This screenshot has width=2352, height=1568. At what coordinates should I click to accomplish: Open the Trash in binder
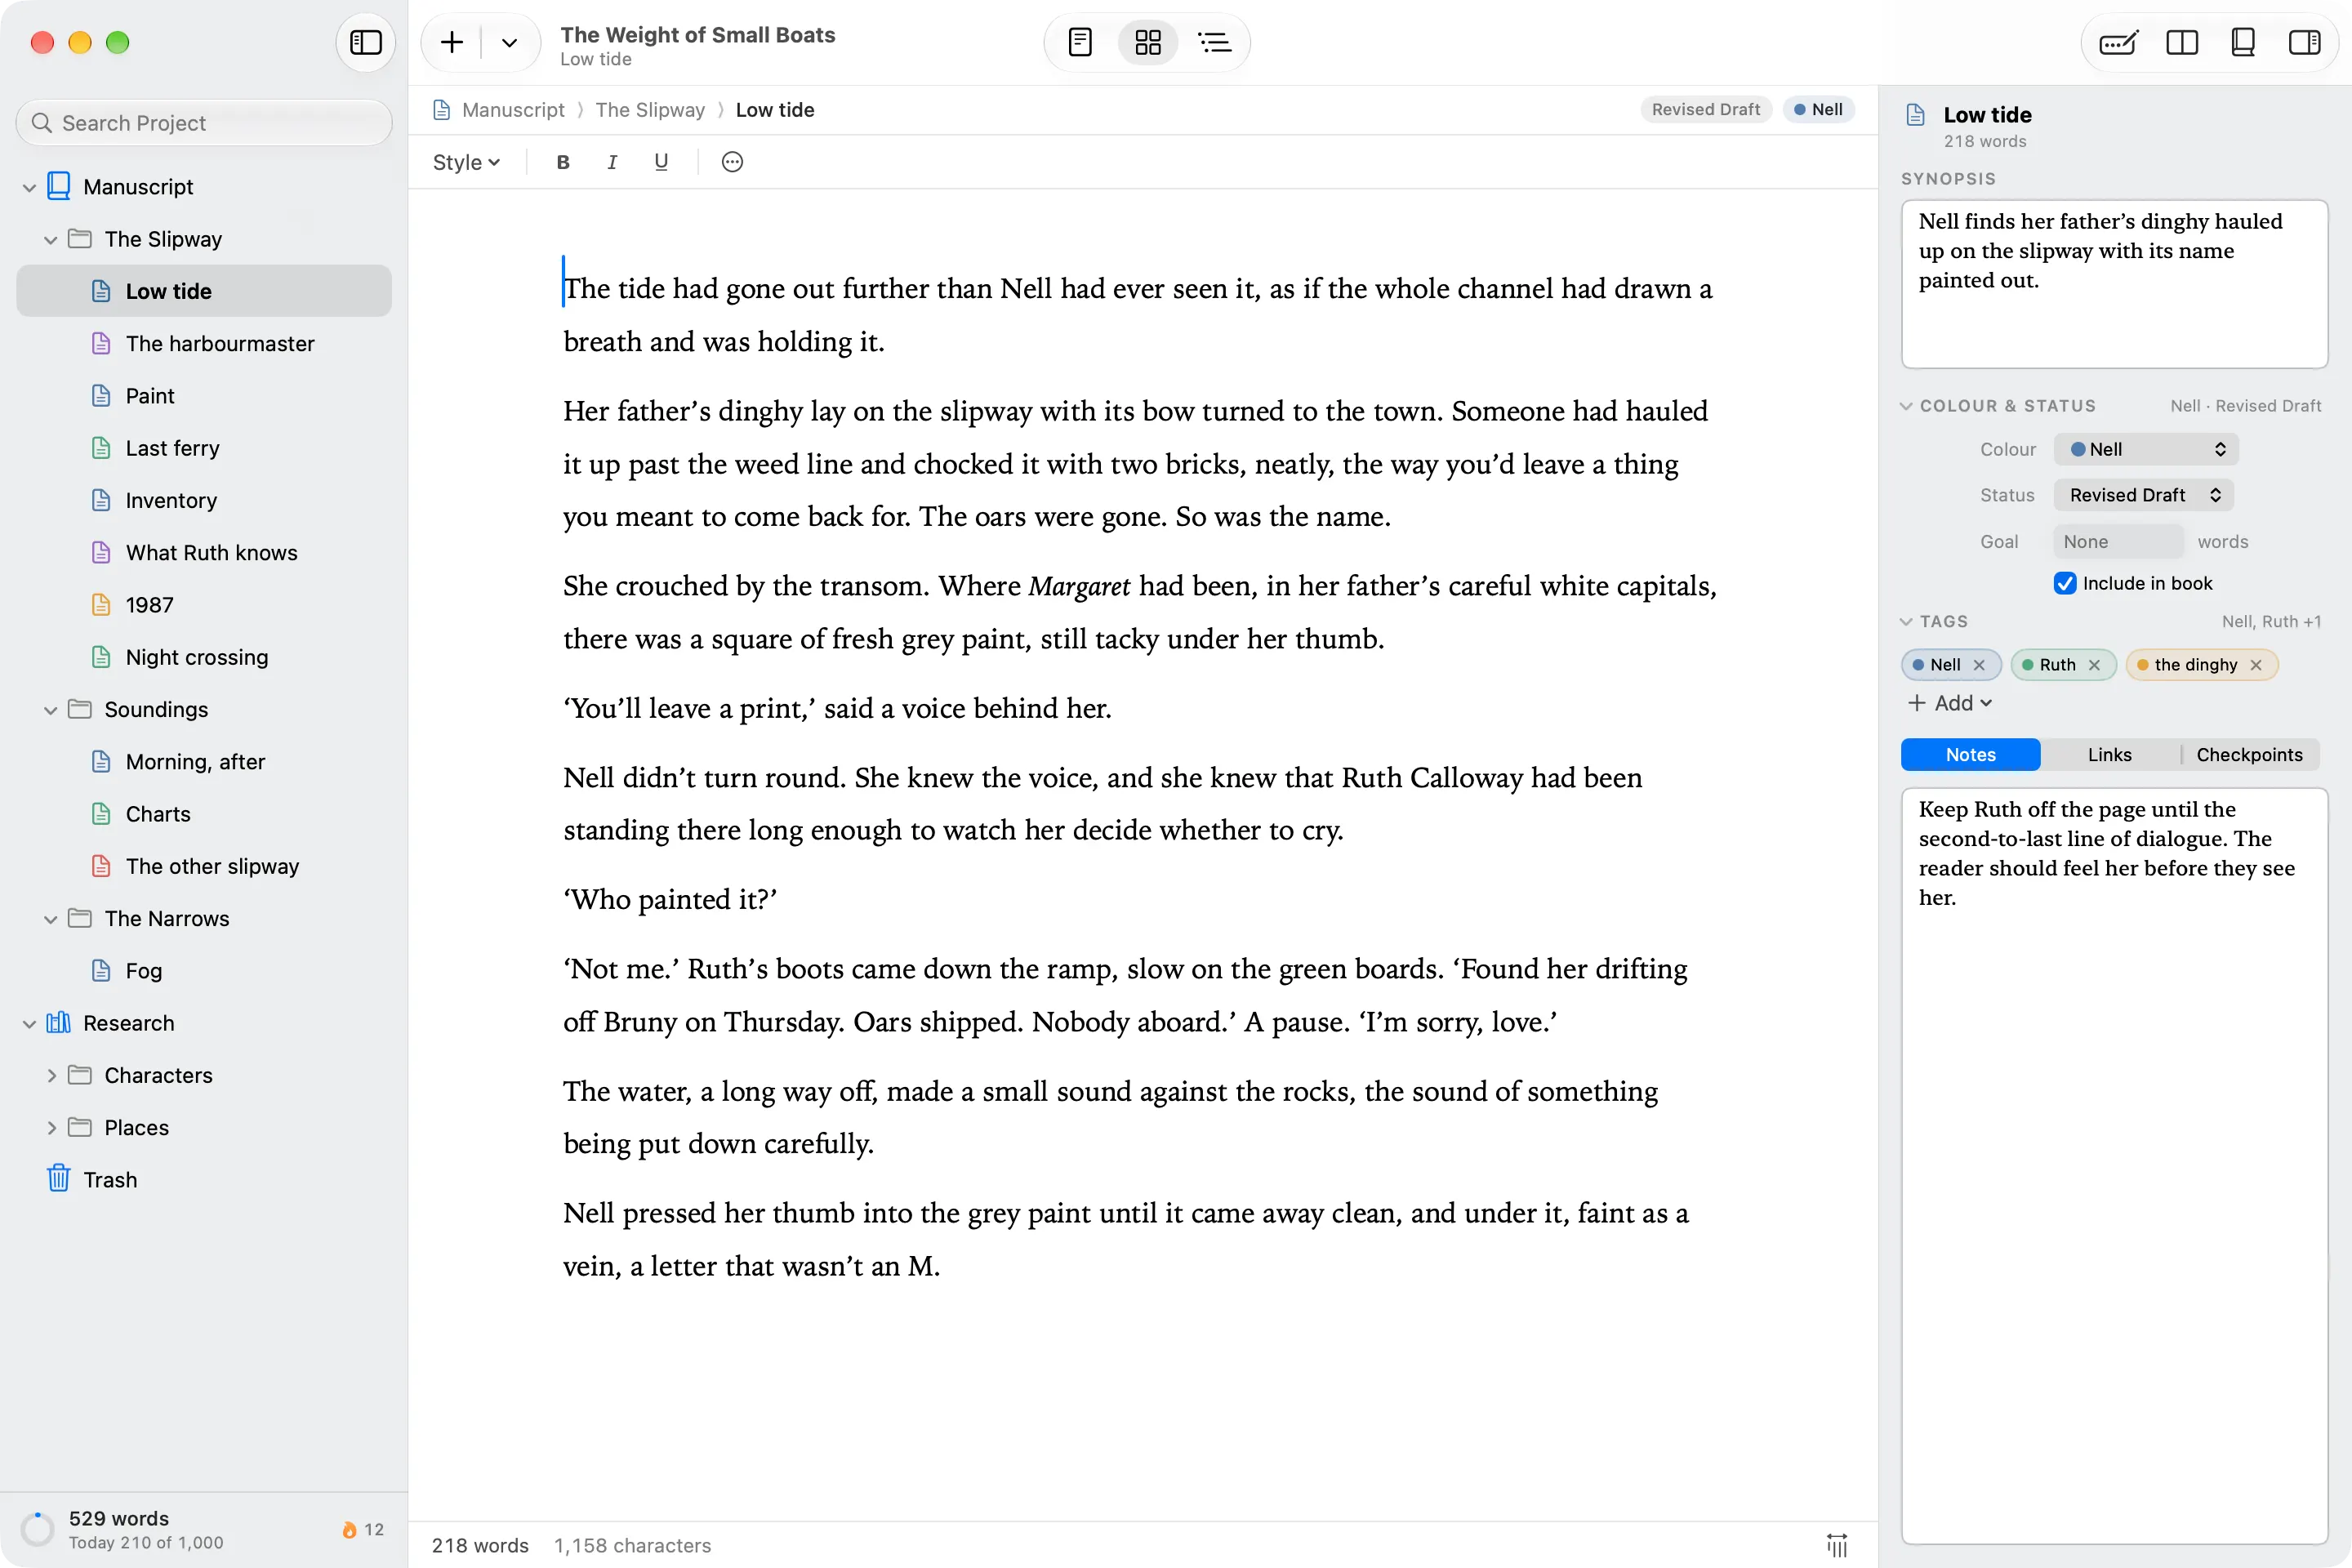(x=204, y=1179)
